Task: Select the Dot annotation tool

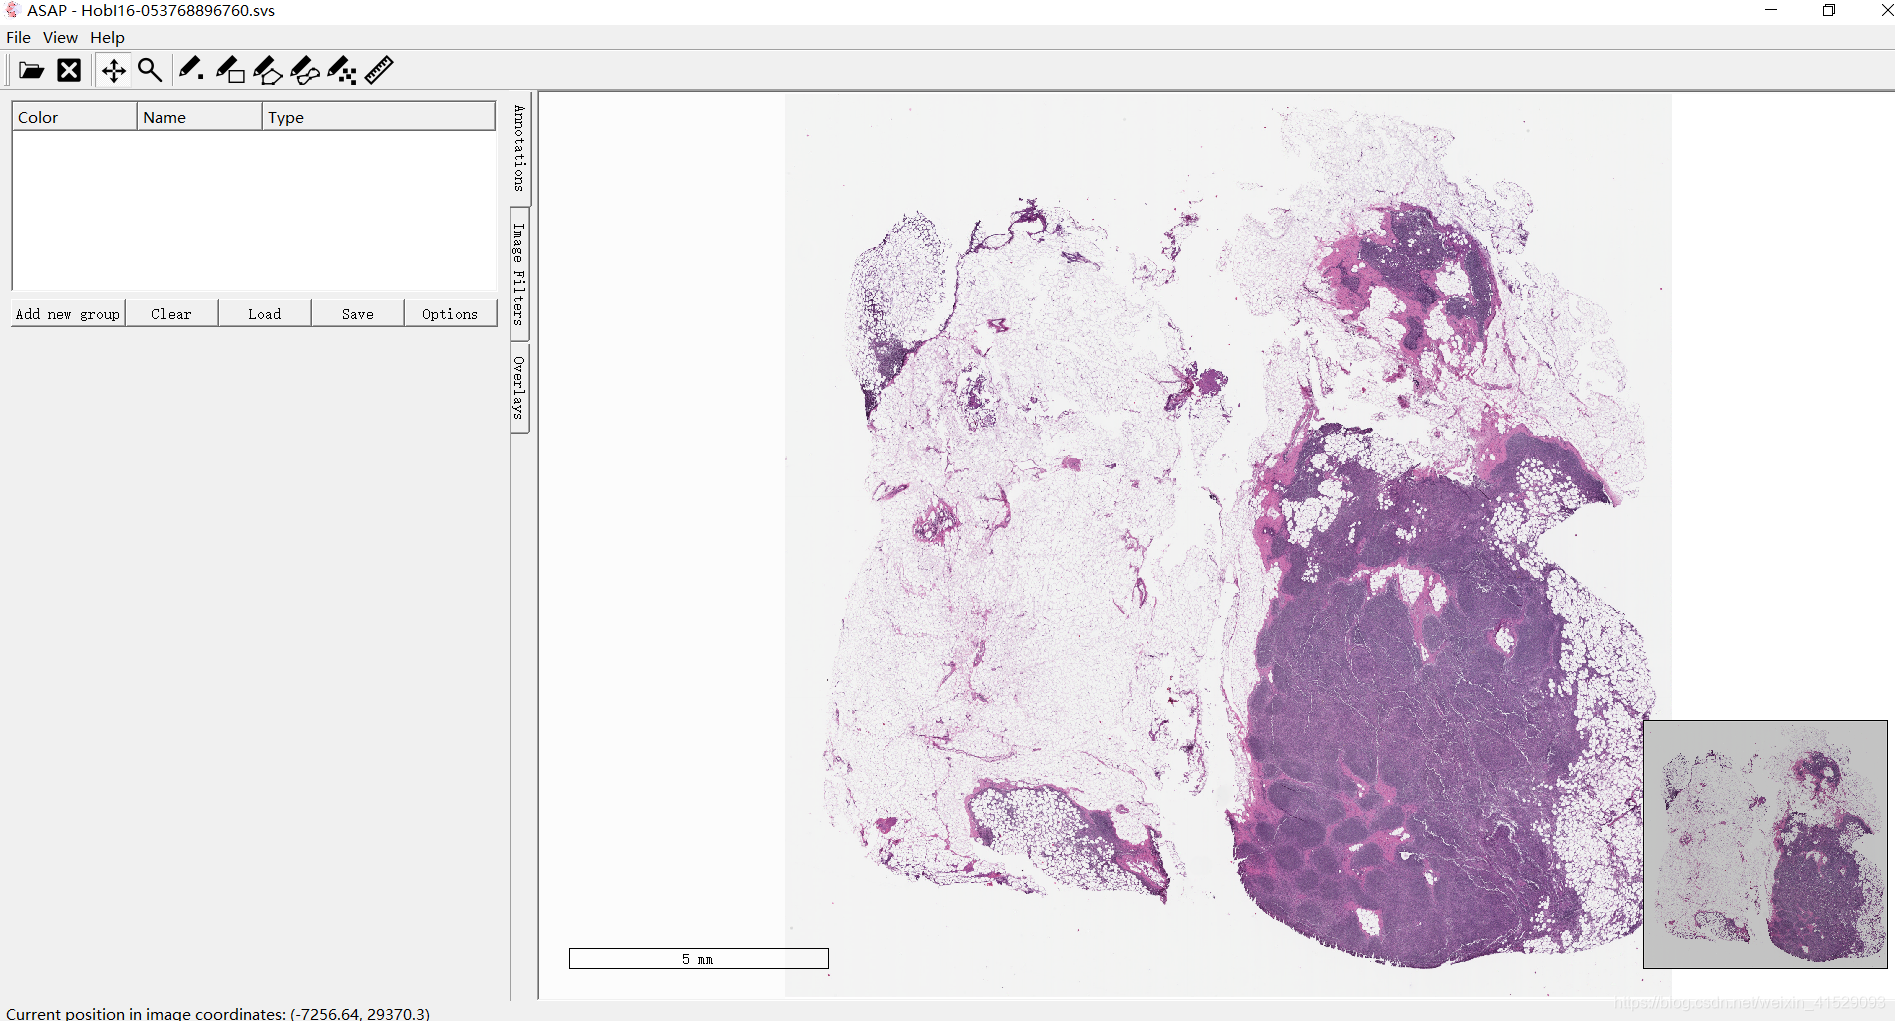Action: (x=191, y=70)
